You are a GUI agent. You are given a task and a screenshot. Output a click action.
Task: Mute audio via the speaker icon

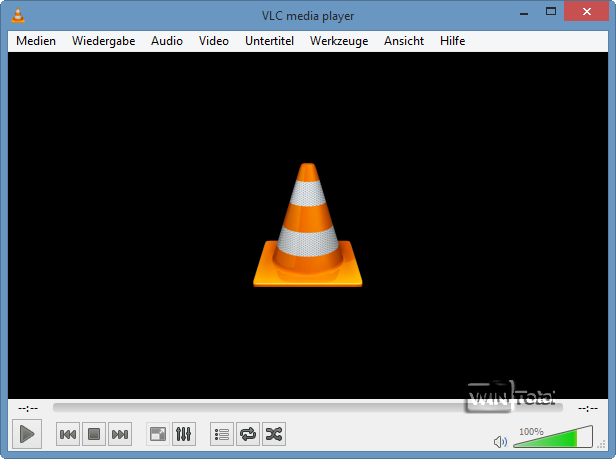pyautogui.click(x=500, y=442)
